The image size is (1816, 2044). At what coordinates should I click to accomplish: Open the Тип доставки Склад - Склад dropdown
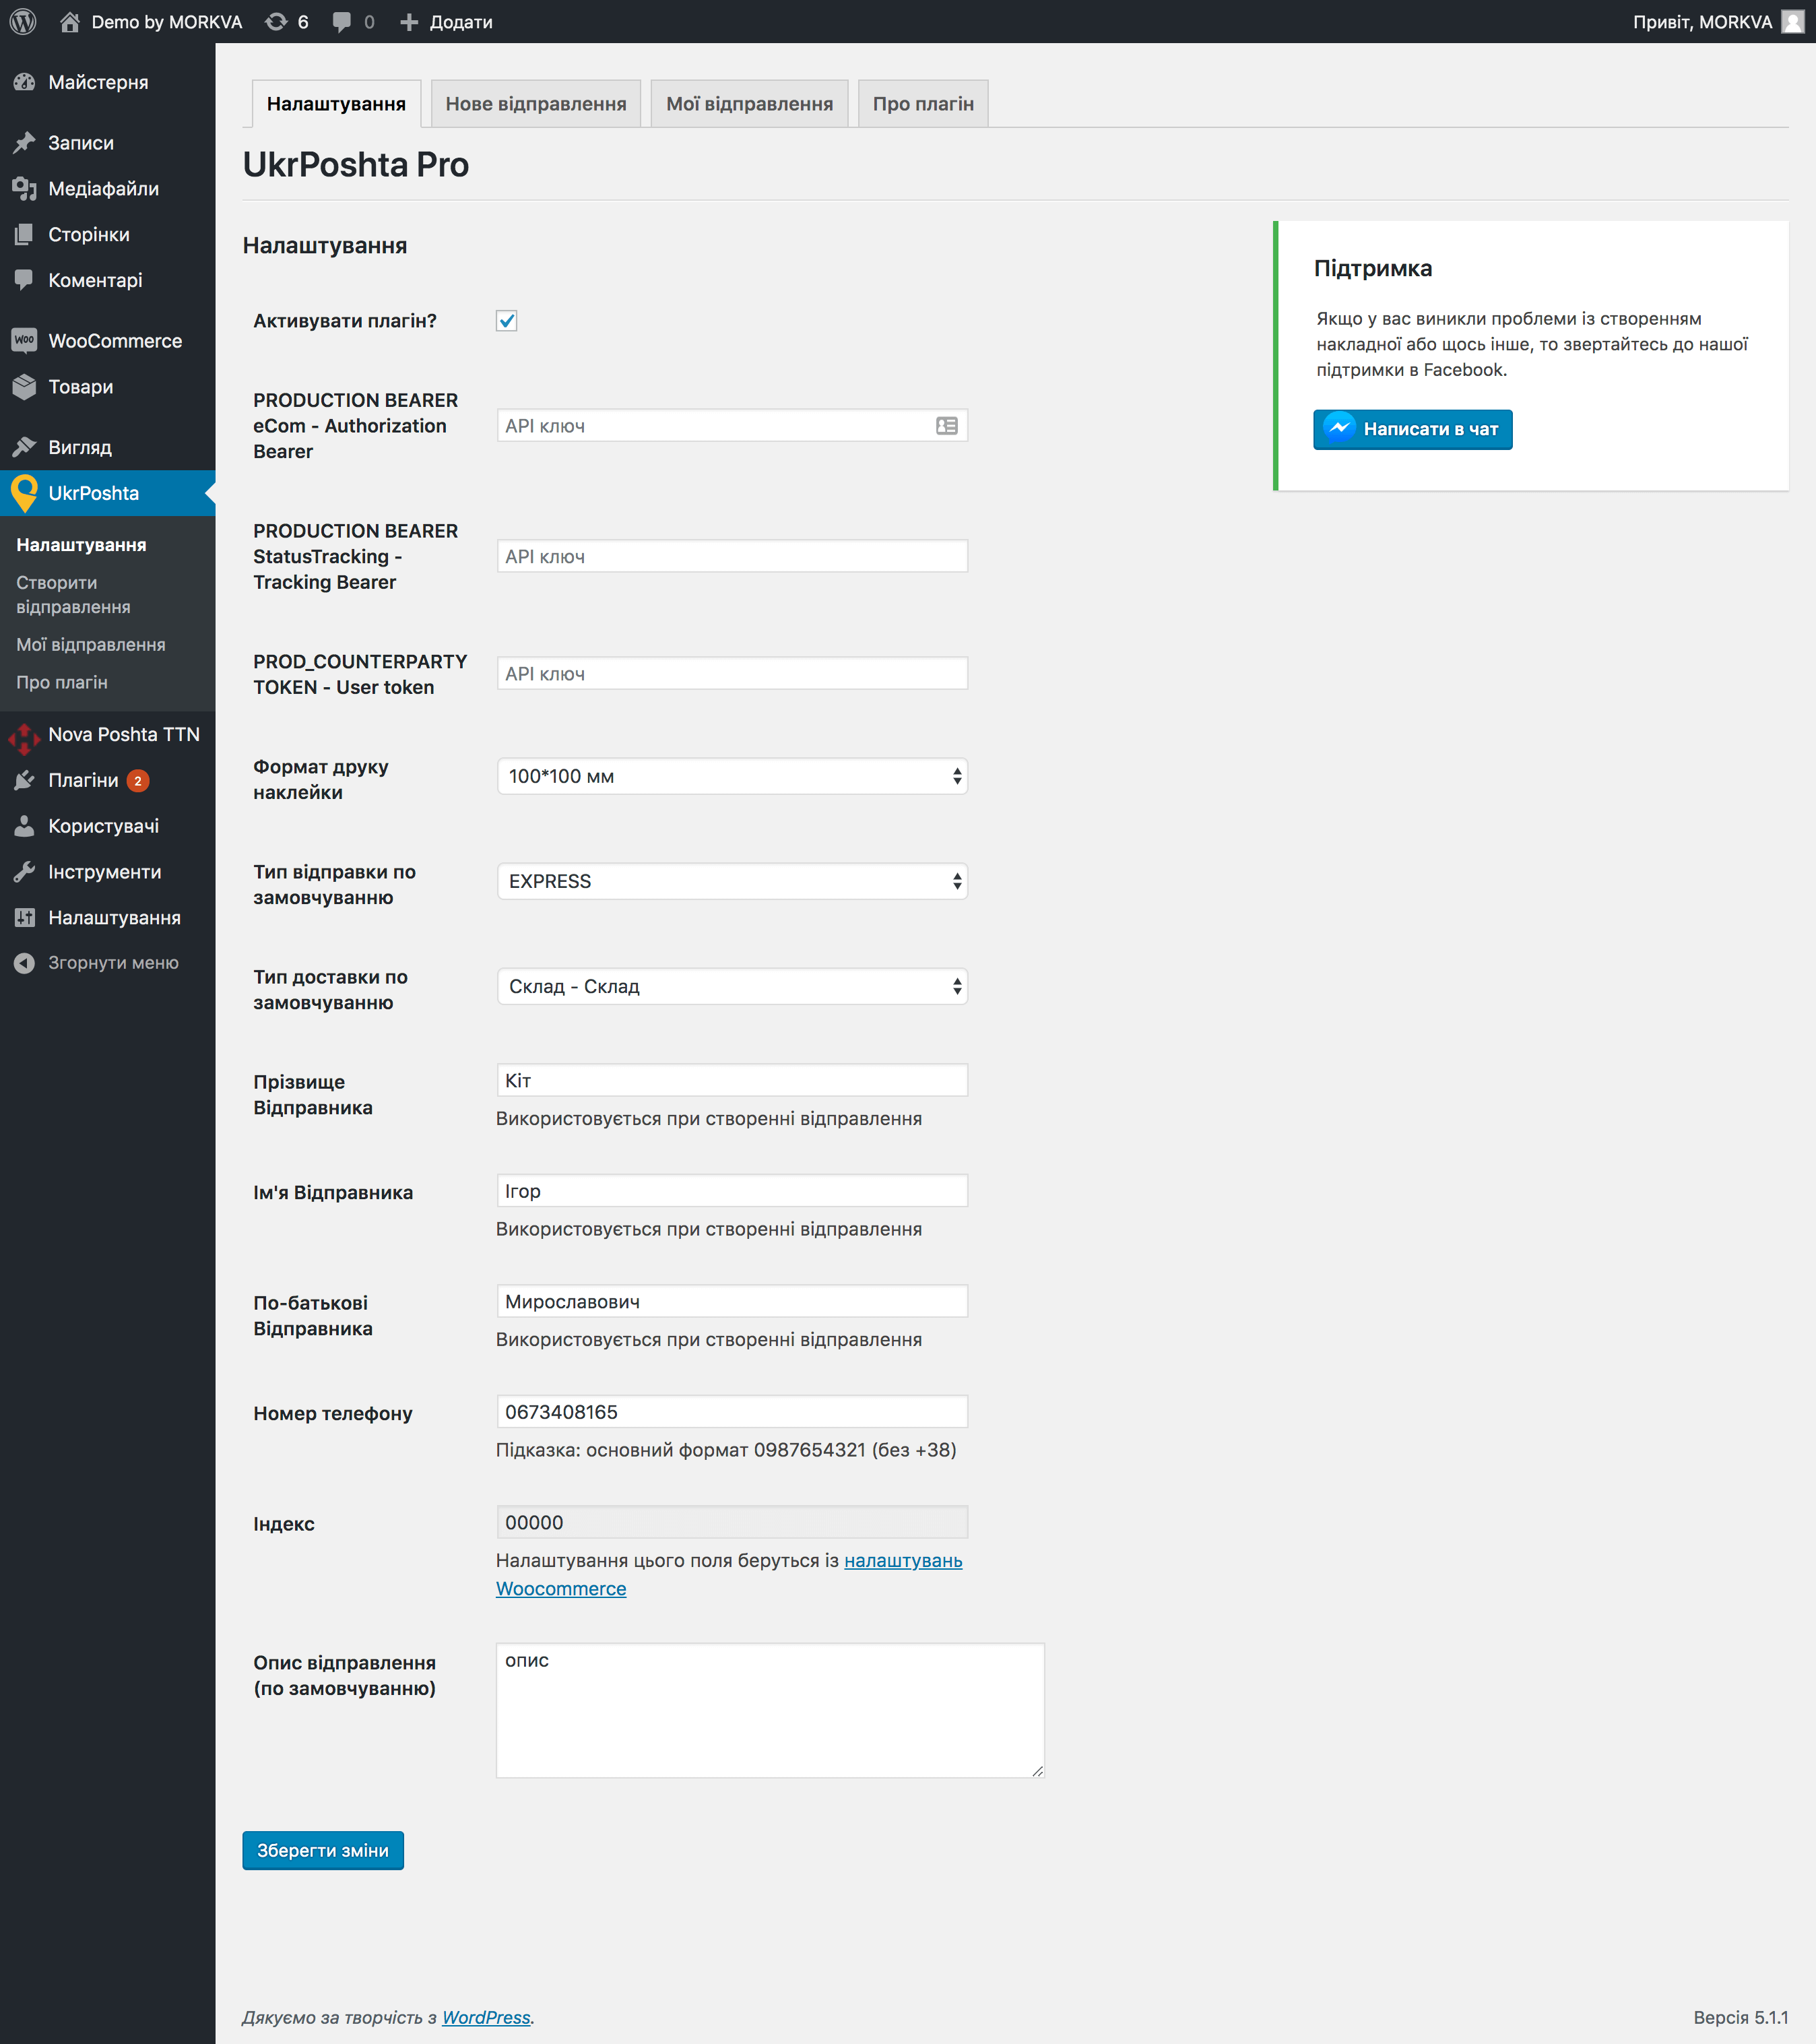tap(732, 986)
